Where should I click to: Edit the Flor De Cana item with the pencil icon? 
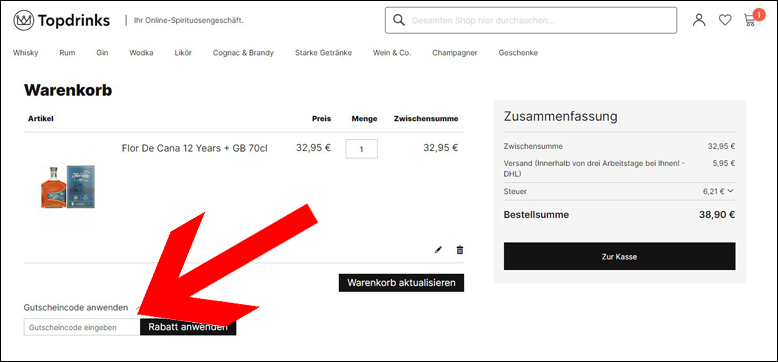[438, 250]
